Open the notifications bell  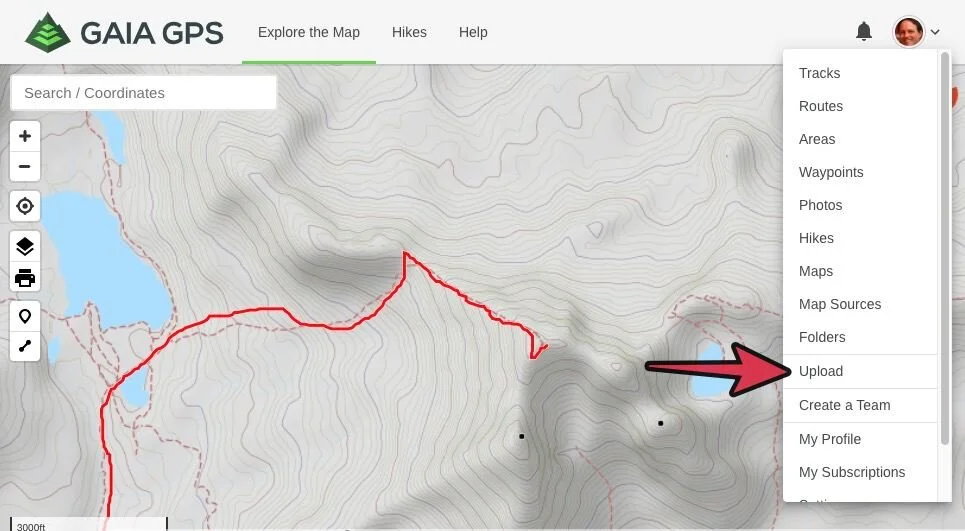point(864,31)
